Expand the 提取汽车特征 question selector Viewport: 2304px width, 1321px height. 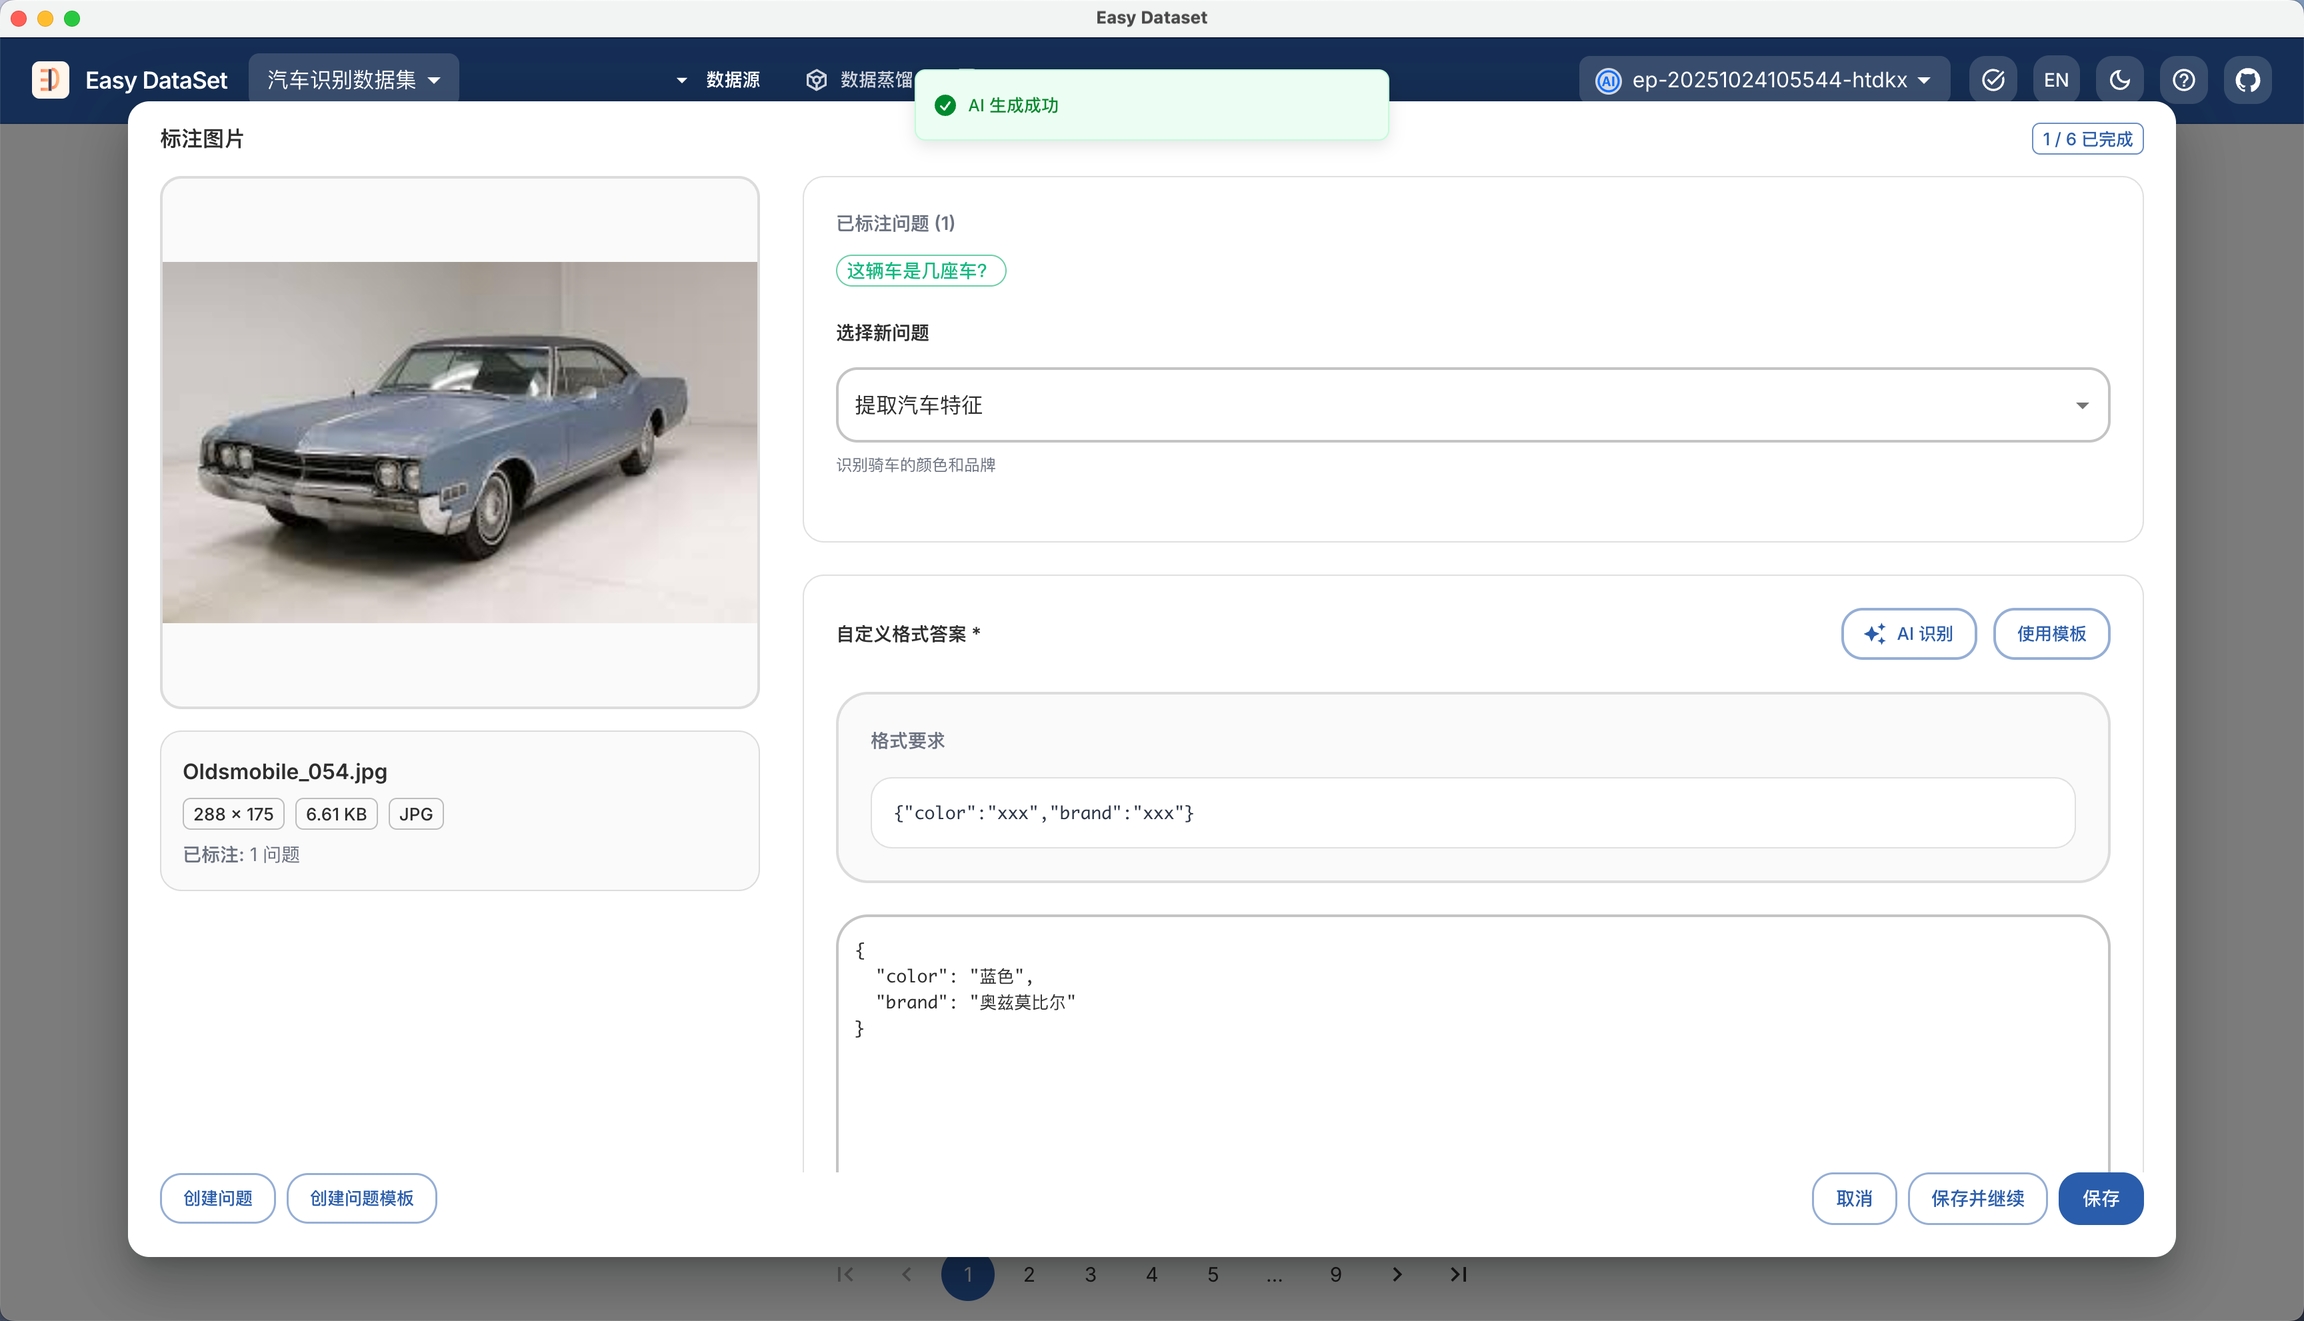(1472, 405)
